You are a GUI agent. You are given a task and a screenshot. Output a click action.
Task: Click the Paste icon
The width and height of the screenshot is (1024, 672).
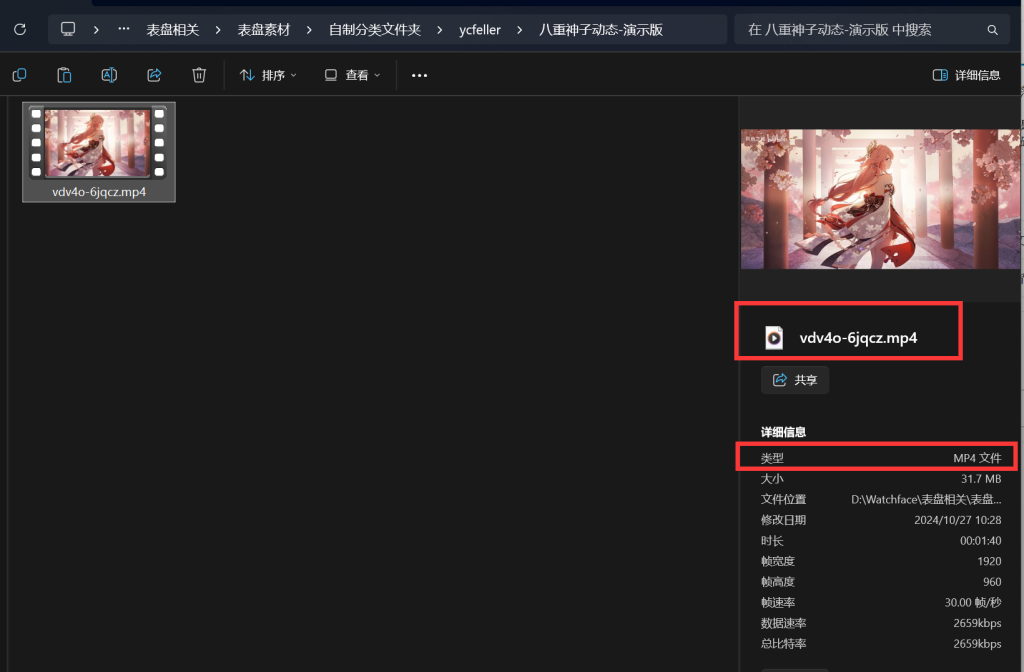pos(63,74)
